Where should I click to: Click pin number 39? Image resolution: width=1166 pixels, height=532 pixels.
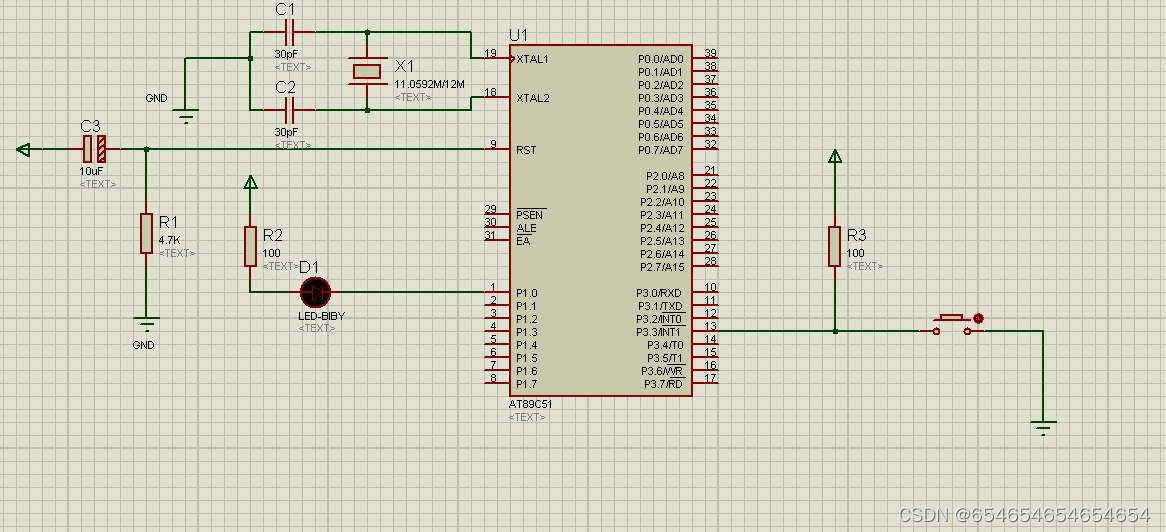[710, 53]
